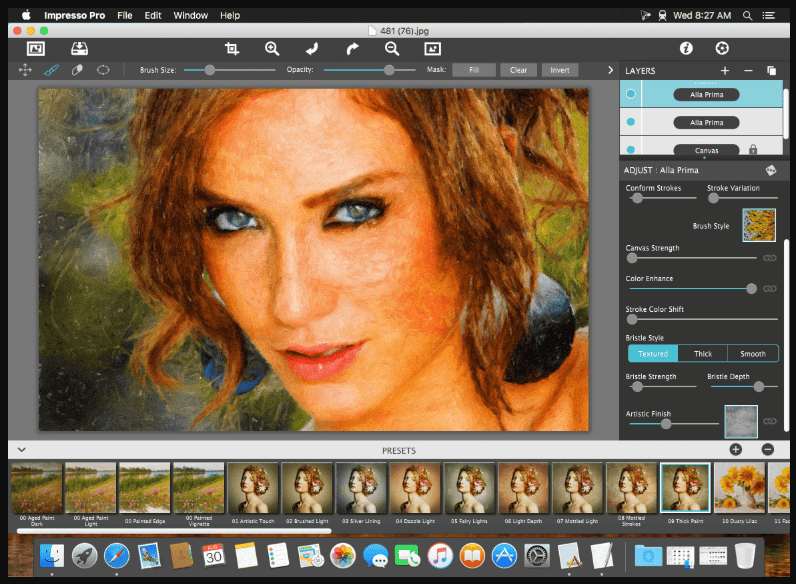Toggle the link icon beside Artistic Finish
This screenshot has width=796, height=584.
coord(770,421)
